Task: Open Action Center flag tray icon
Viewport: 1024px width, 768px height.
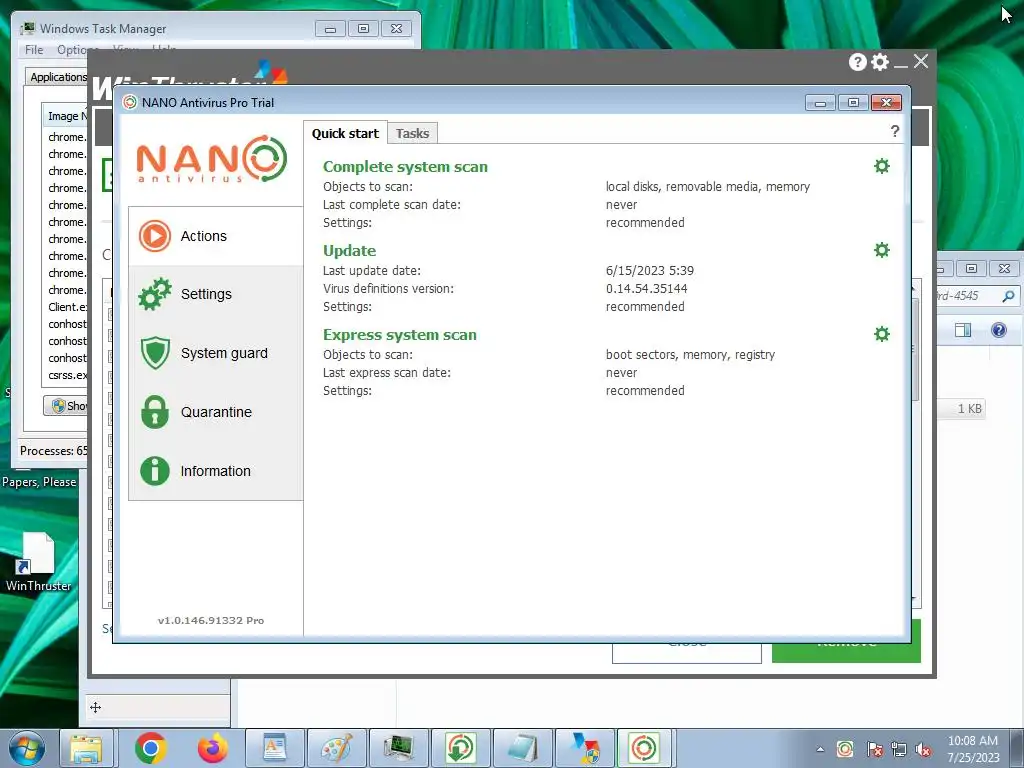Action: coord(874,749)
